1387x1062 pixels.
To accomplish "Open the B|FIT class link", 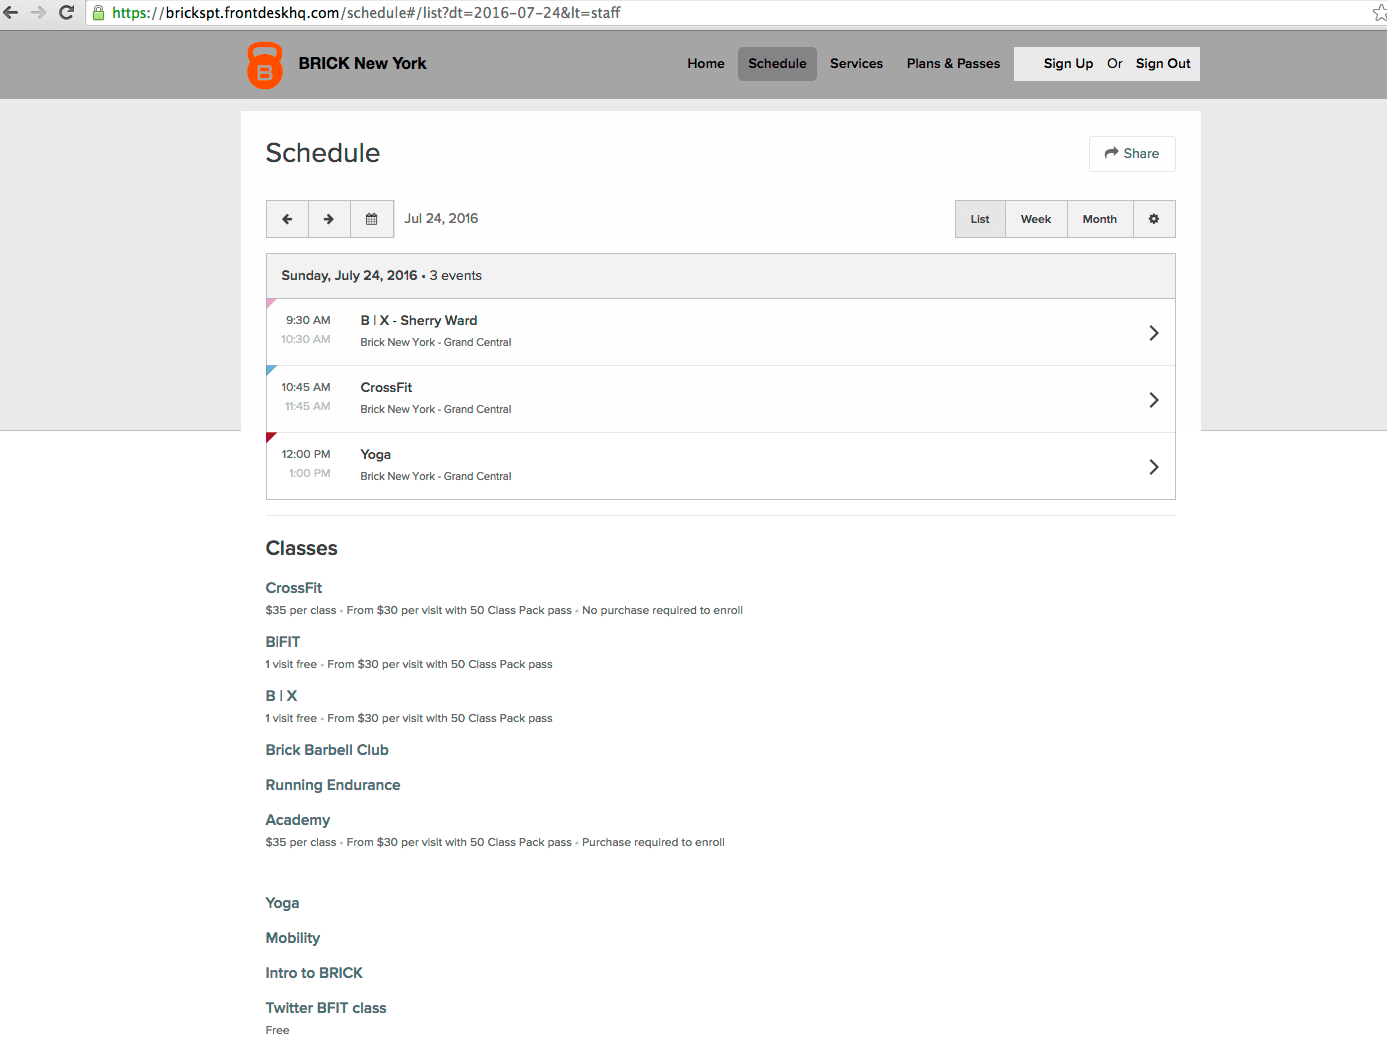I will click(283, 642).
